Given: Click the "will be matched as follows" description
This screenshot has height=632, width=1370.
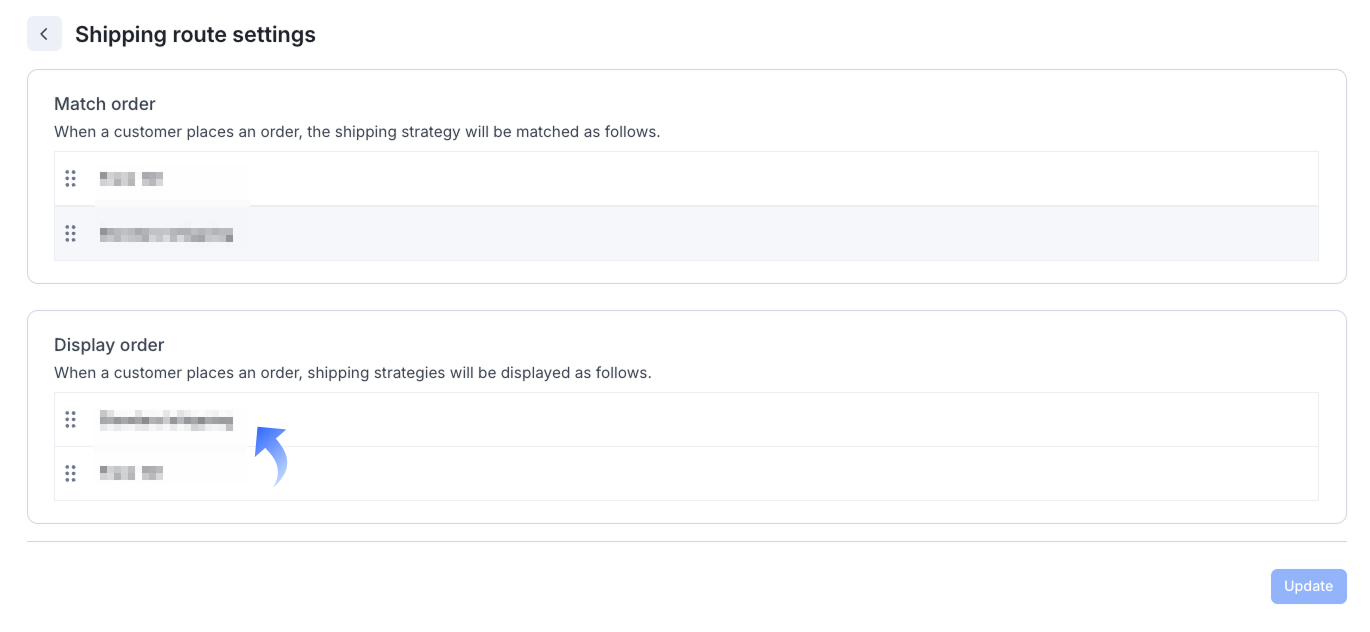Looking at the screenshot, I should (357, 132).
